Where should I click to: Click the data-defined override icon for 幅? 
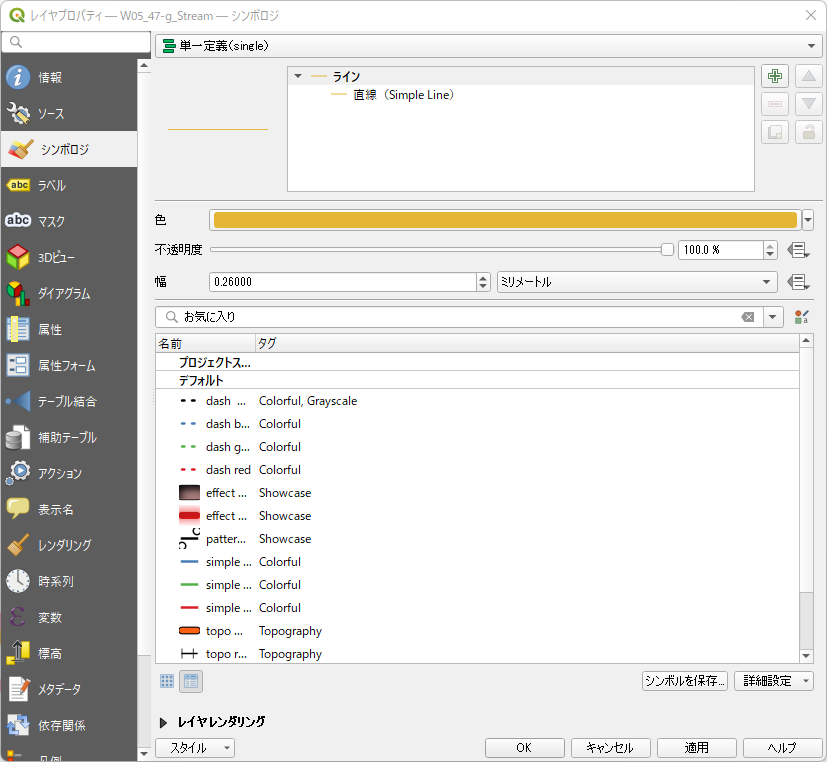click(797, 282)
